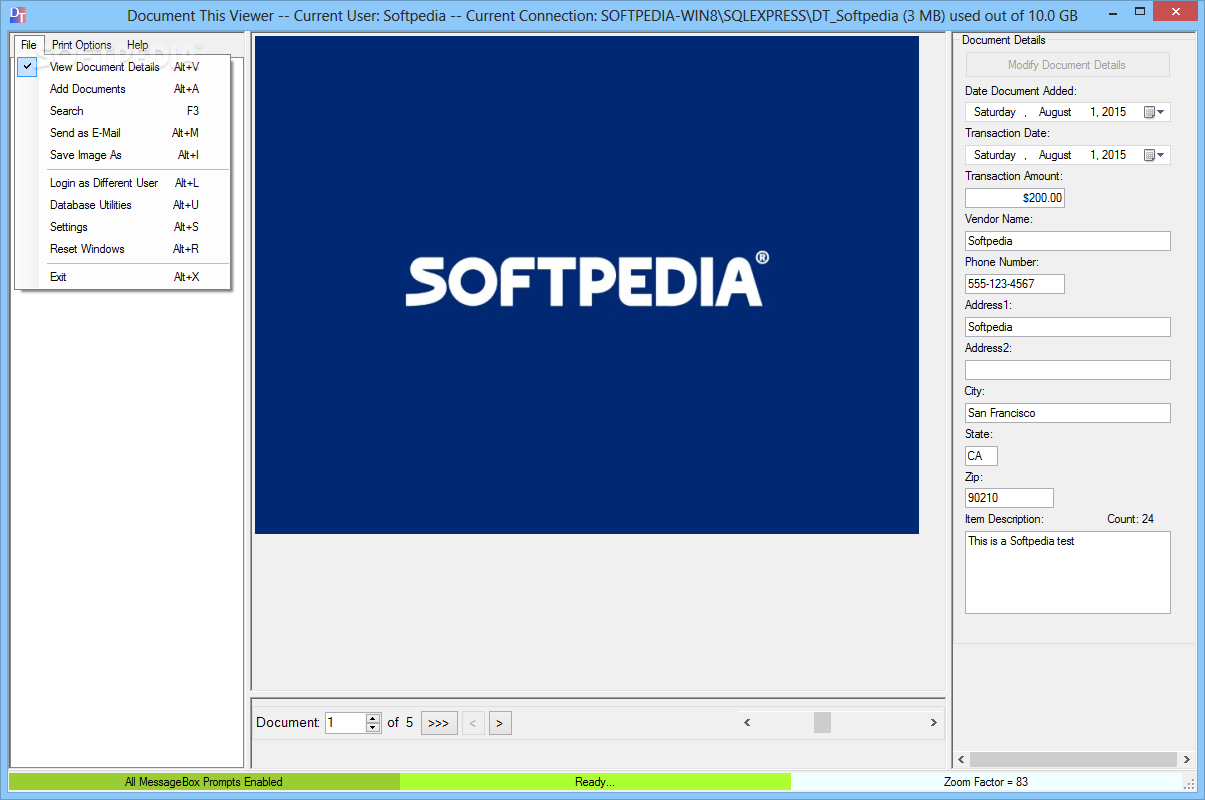
Task: Click the 'Ready...' status indicator
Action: [595, 782]
